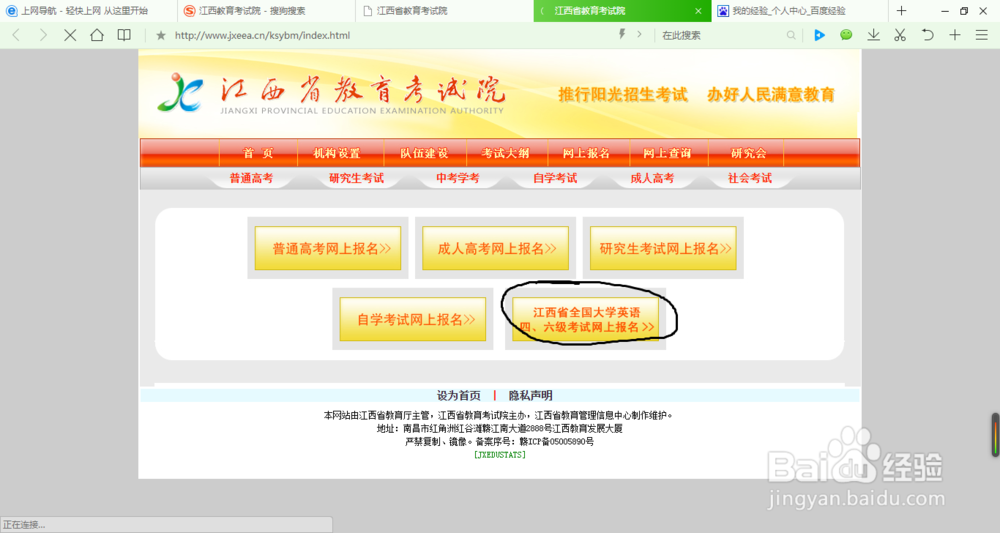Click the plus icon in the toolbar
The image size is (1000, 533).
(x=955, y=35)
